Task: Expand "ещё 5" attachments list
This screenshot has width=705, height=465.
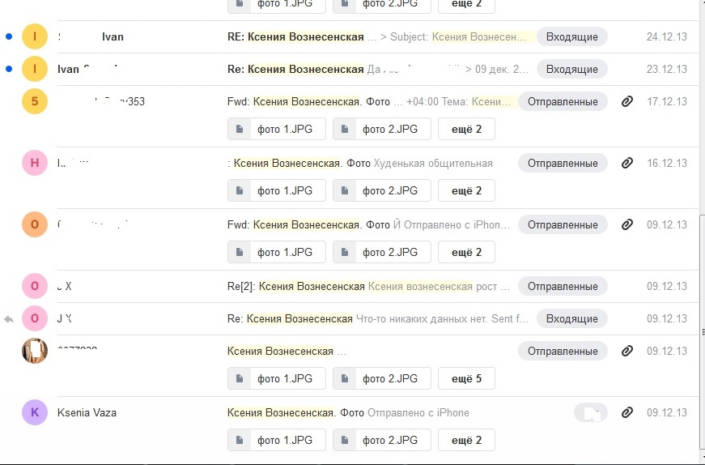Action: pos(466,379)
